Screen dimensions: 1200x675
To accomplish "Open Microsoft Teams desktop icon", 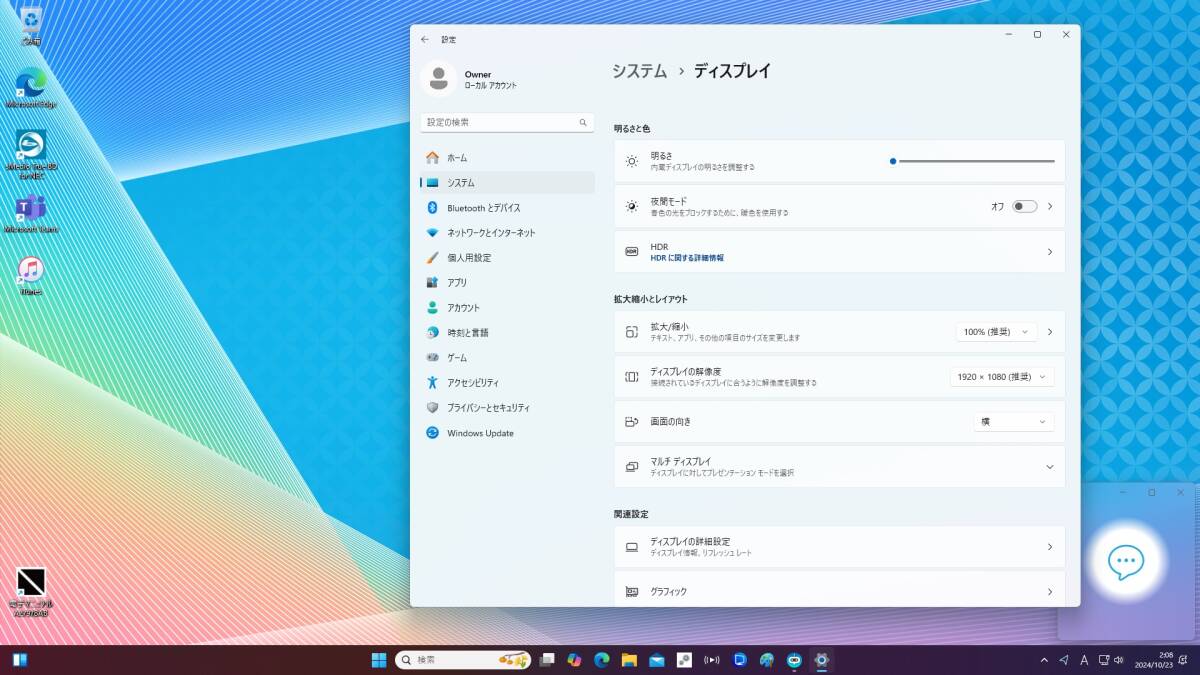I will pyautogui.click(x=31, y=210).
